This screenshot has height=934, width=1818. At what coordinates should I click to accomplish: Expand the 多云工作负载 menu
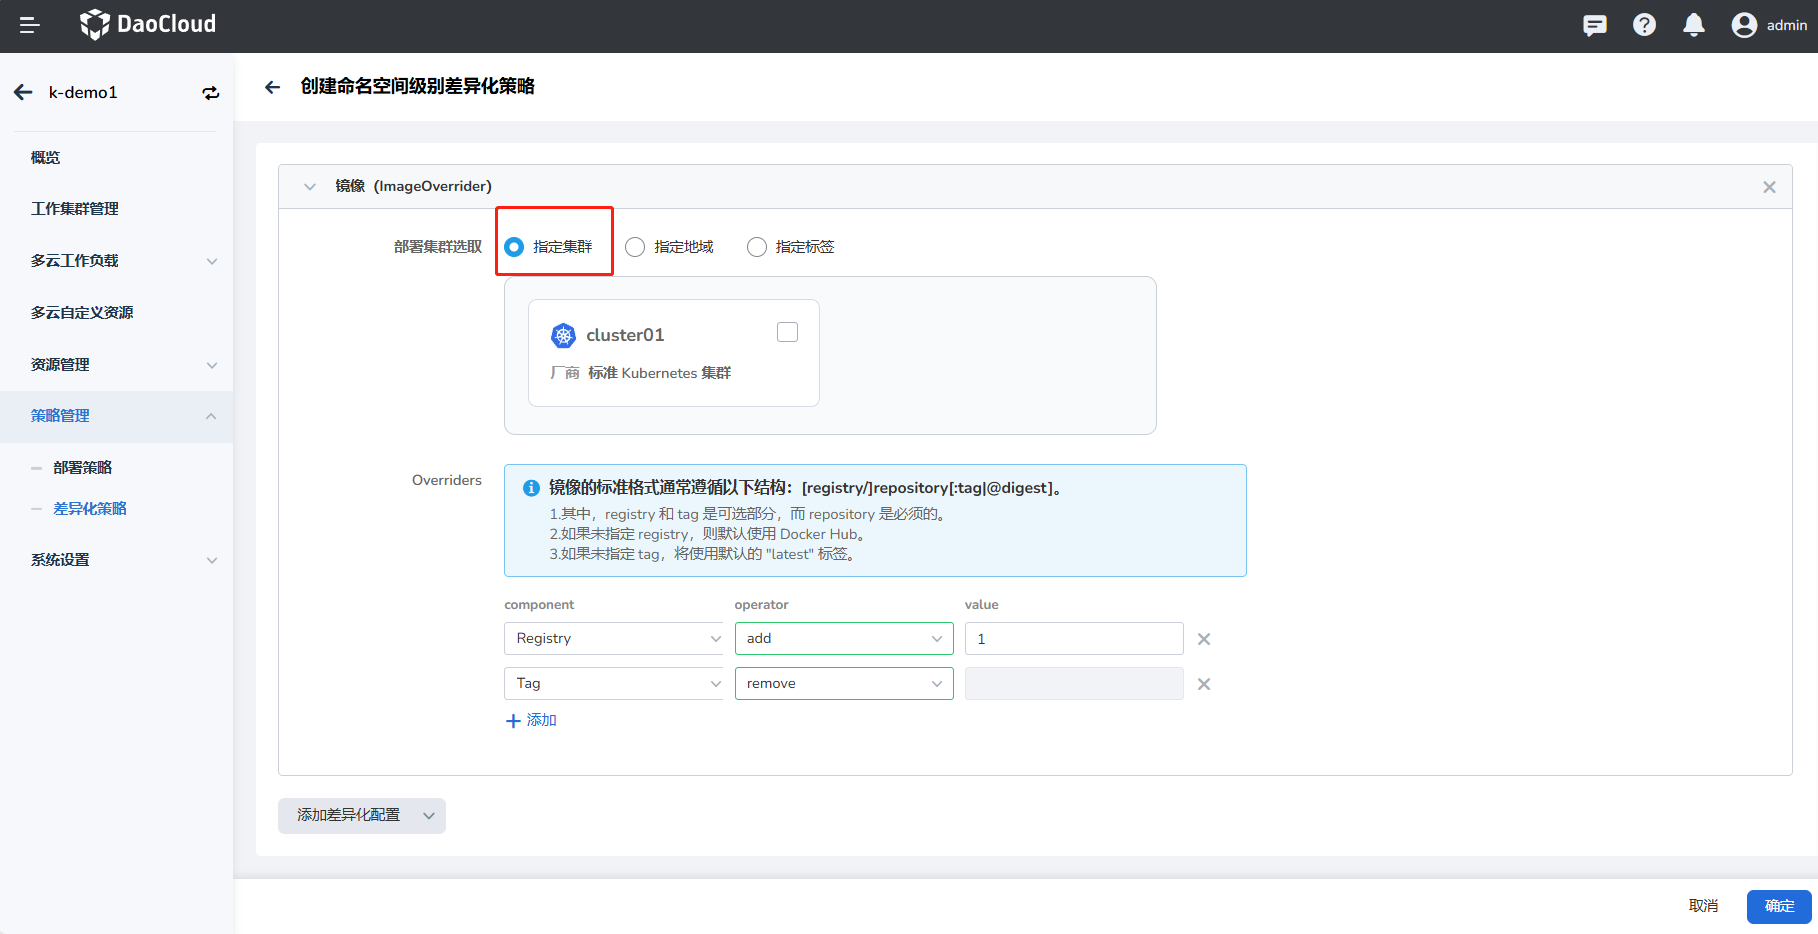[120, 261]
